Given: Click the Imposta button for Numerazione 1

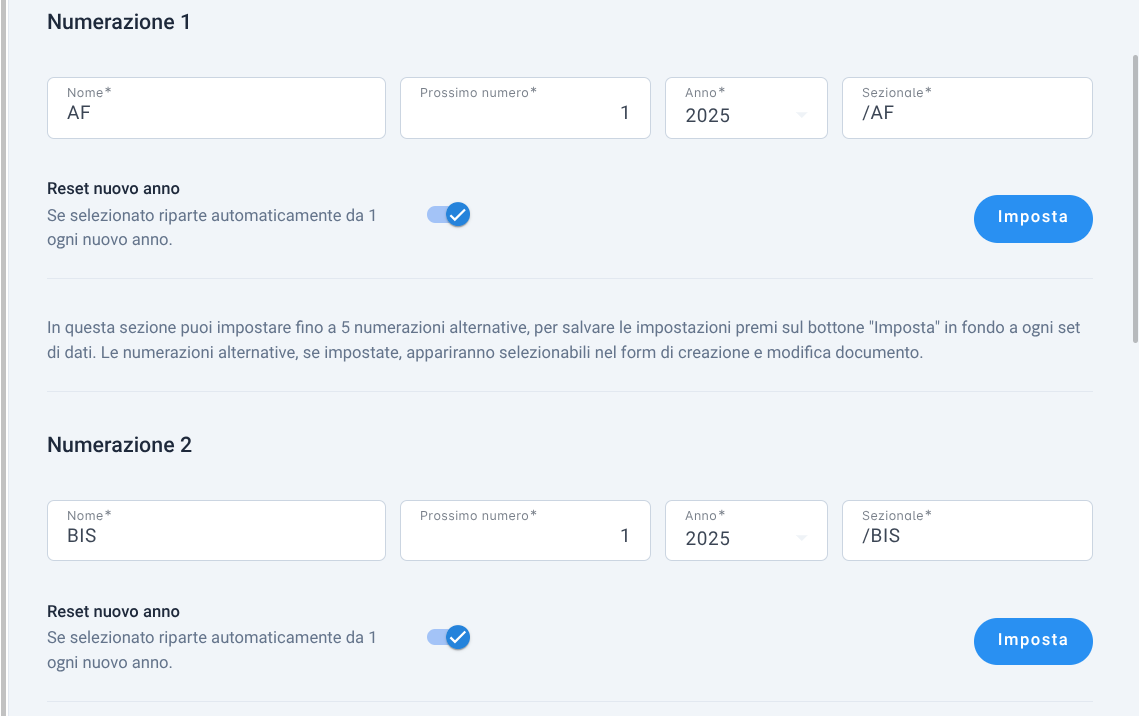Looking at the screenshot, I should pyautogui.click(x=1033, y=219).
